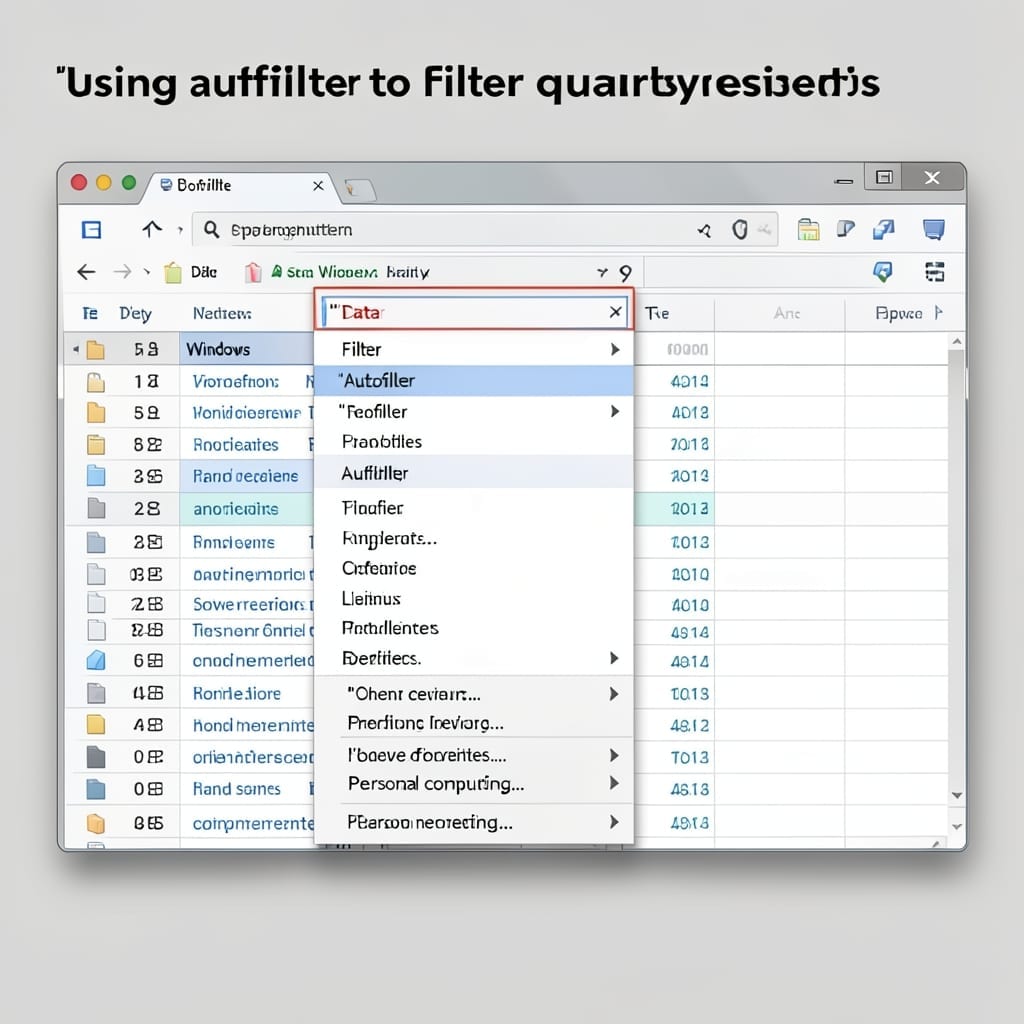
Task: Expand the PBaroo neorecting submenu arrow
Action: click(x=614, y=822)
